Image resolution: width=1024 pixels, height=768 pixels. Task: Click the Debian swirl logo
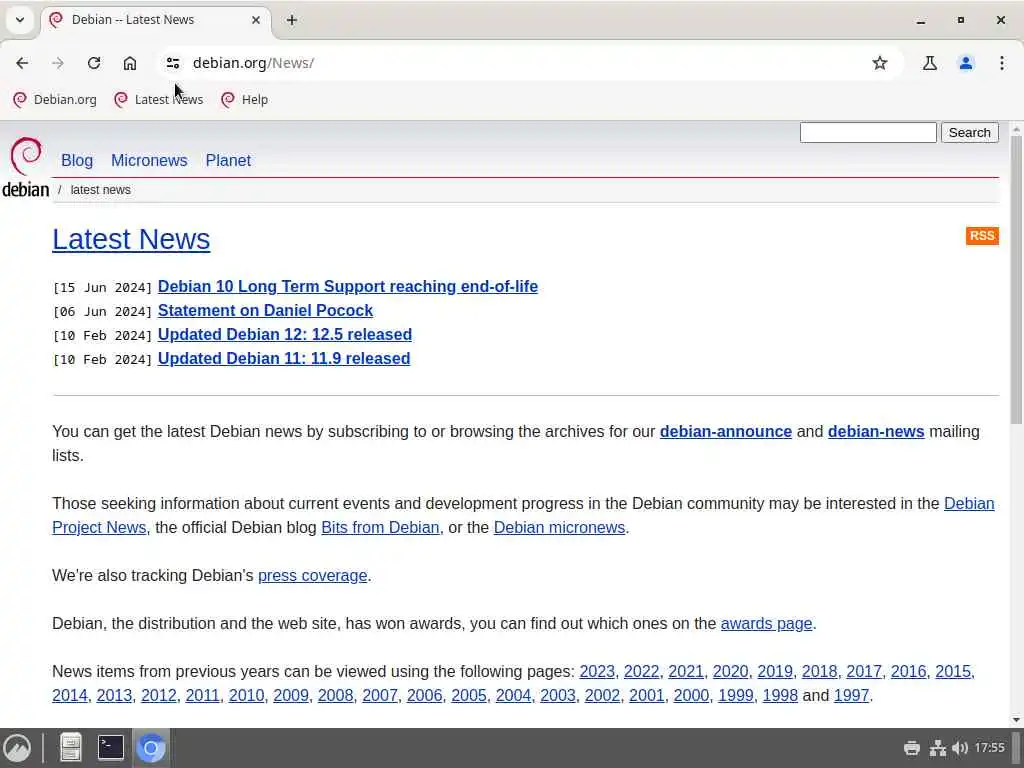26,156
